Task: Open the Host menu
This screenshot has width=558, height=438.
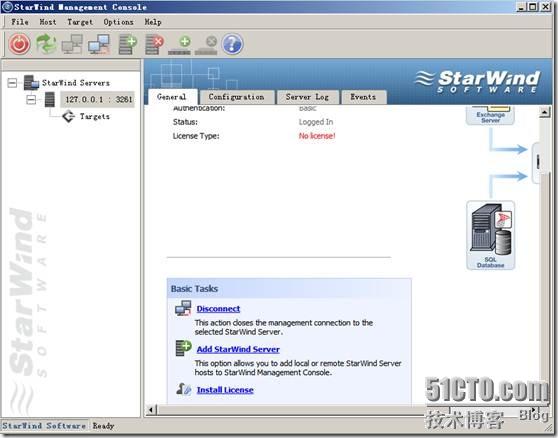Action: point(48,22)
